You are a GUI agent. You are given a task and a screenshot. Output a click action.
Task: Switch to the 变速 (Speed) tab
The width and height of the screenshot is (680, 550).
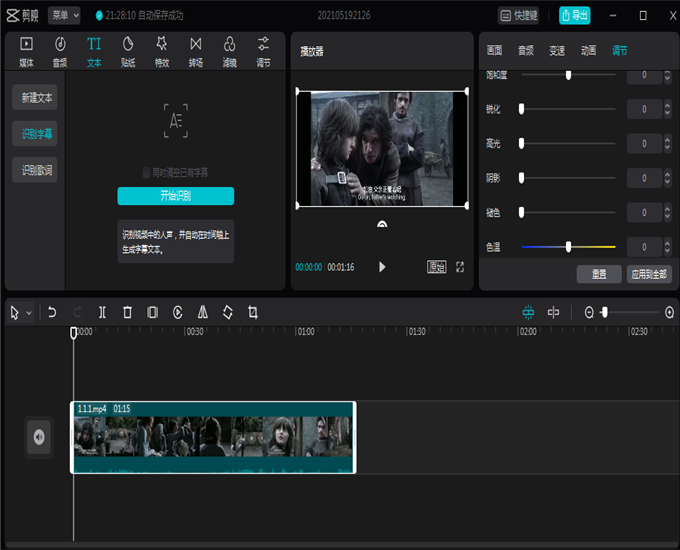(557, 50)
